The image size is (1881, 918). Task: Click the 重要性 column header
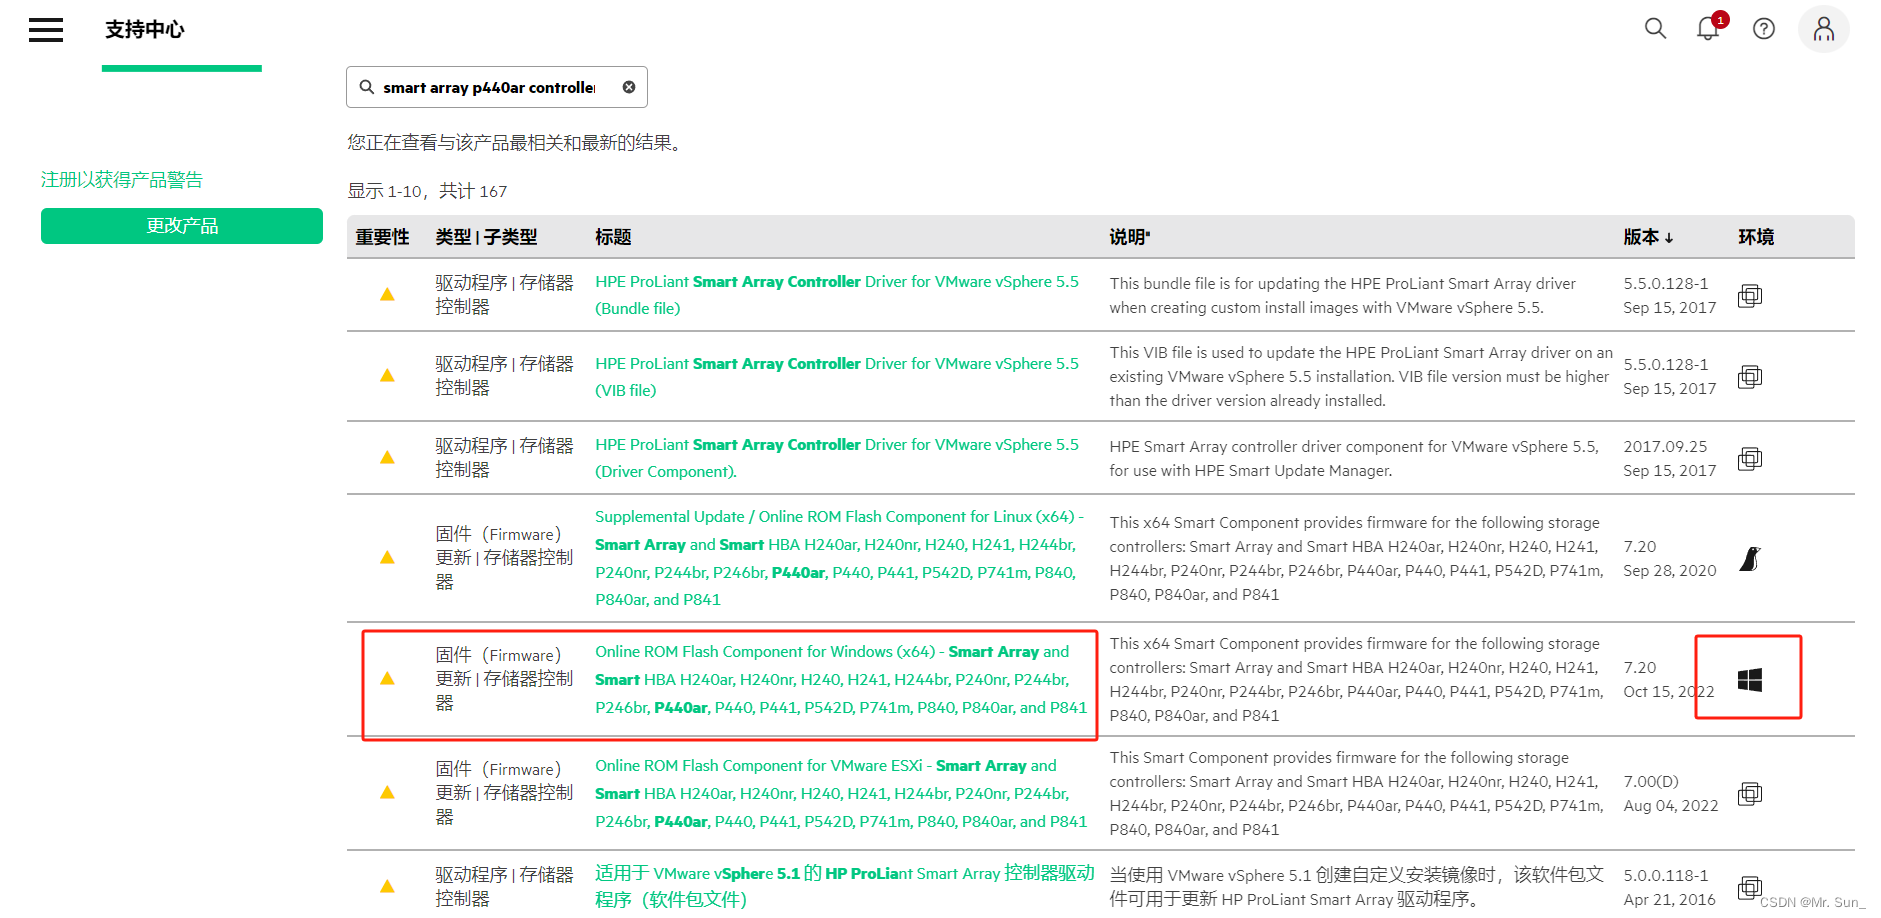click(382, 237)
